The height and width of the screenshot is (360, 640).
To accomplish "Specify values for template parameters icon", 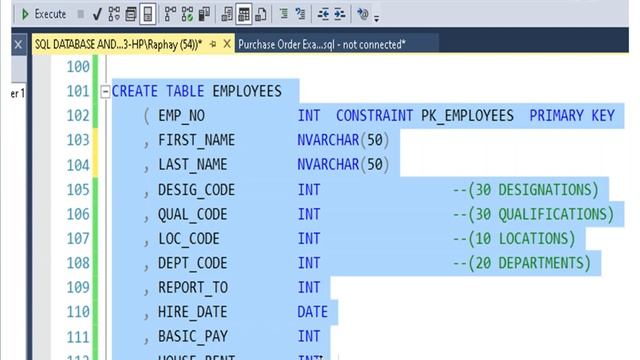I will pyautogui.click(x=362, y=14).
